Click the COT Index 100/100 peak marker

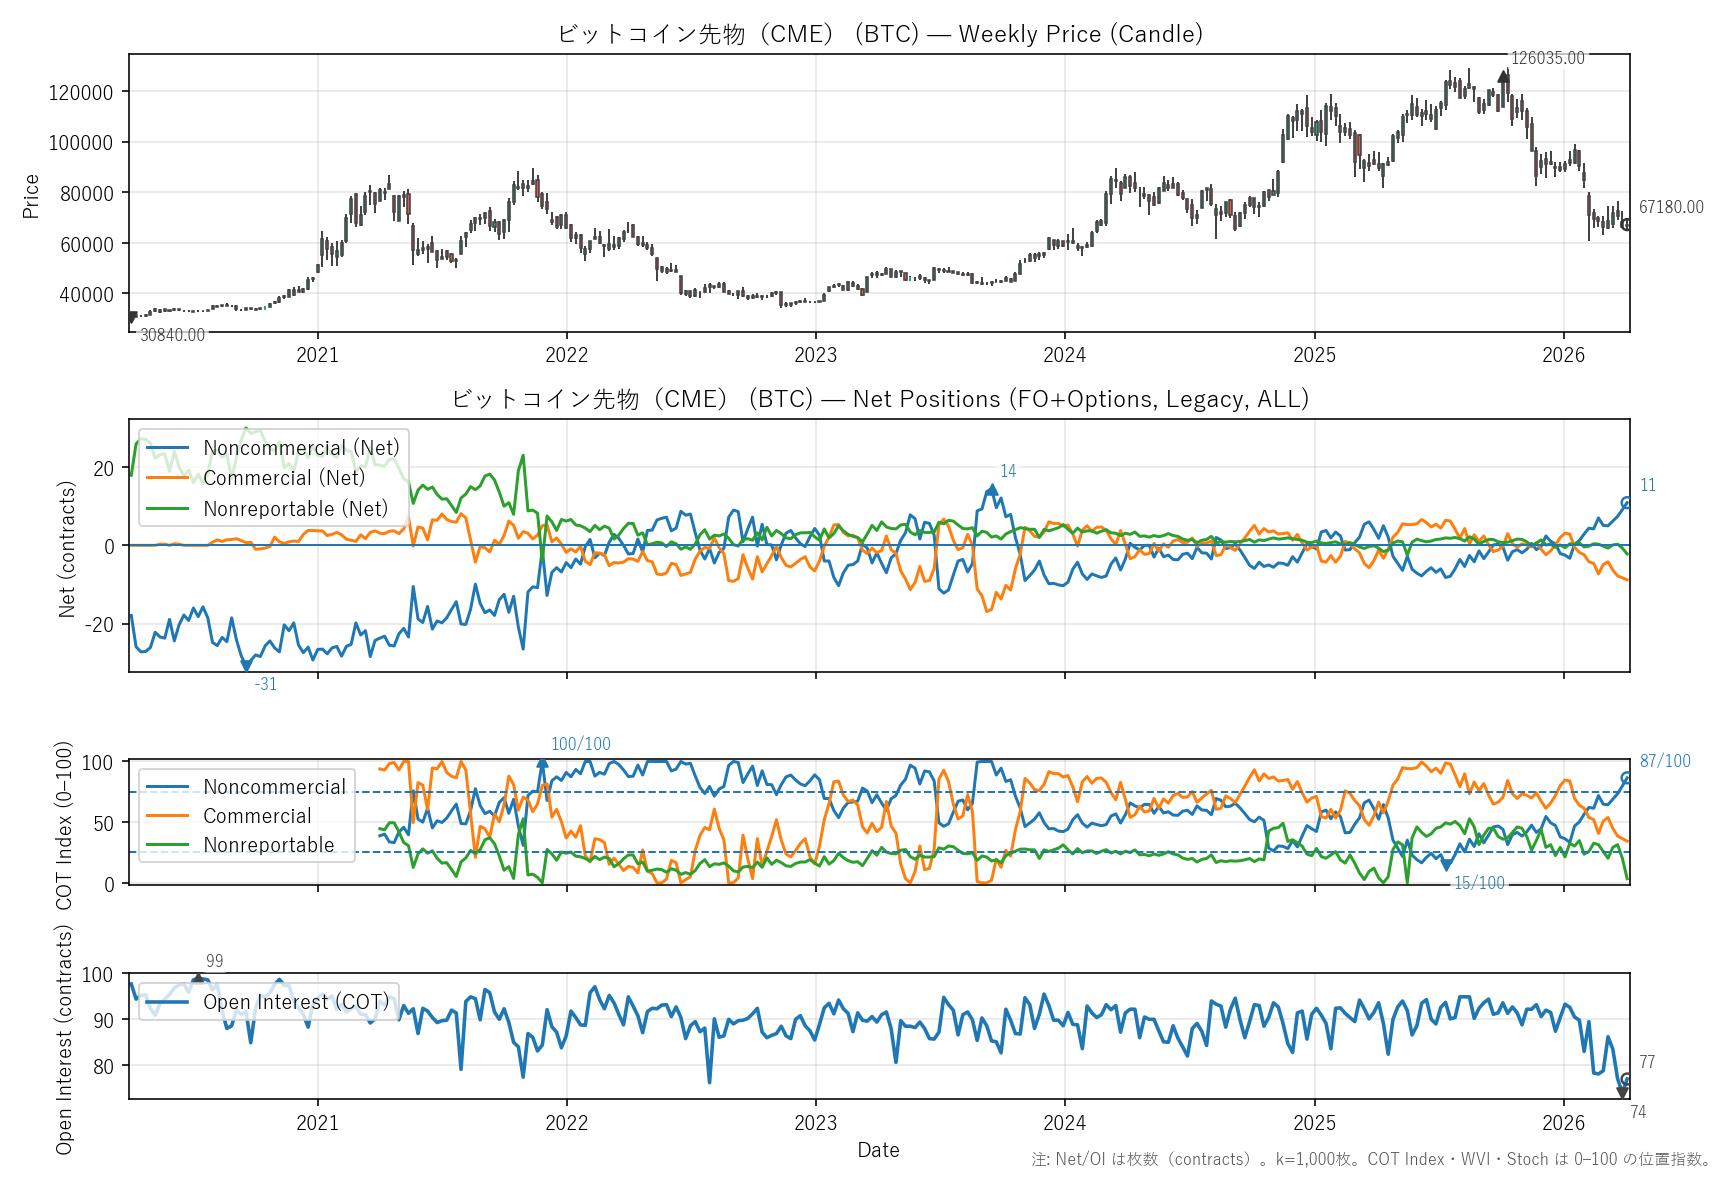click(542, 763)
